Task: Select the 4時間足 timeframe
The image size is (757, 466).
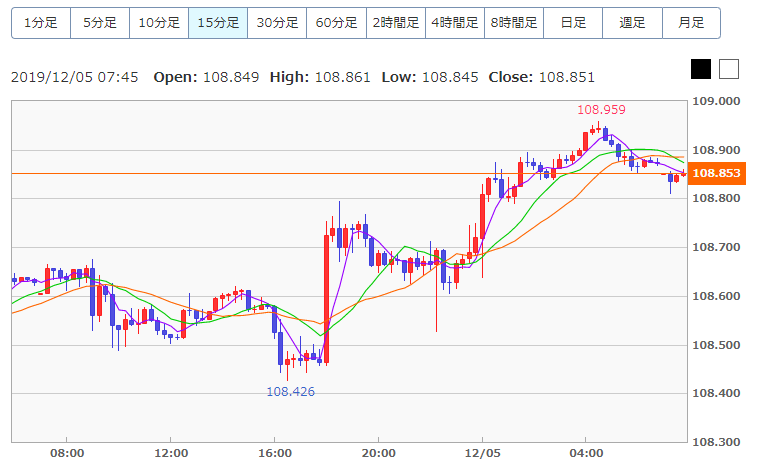Action: coord(455,23)
